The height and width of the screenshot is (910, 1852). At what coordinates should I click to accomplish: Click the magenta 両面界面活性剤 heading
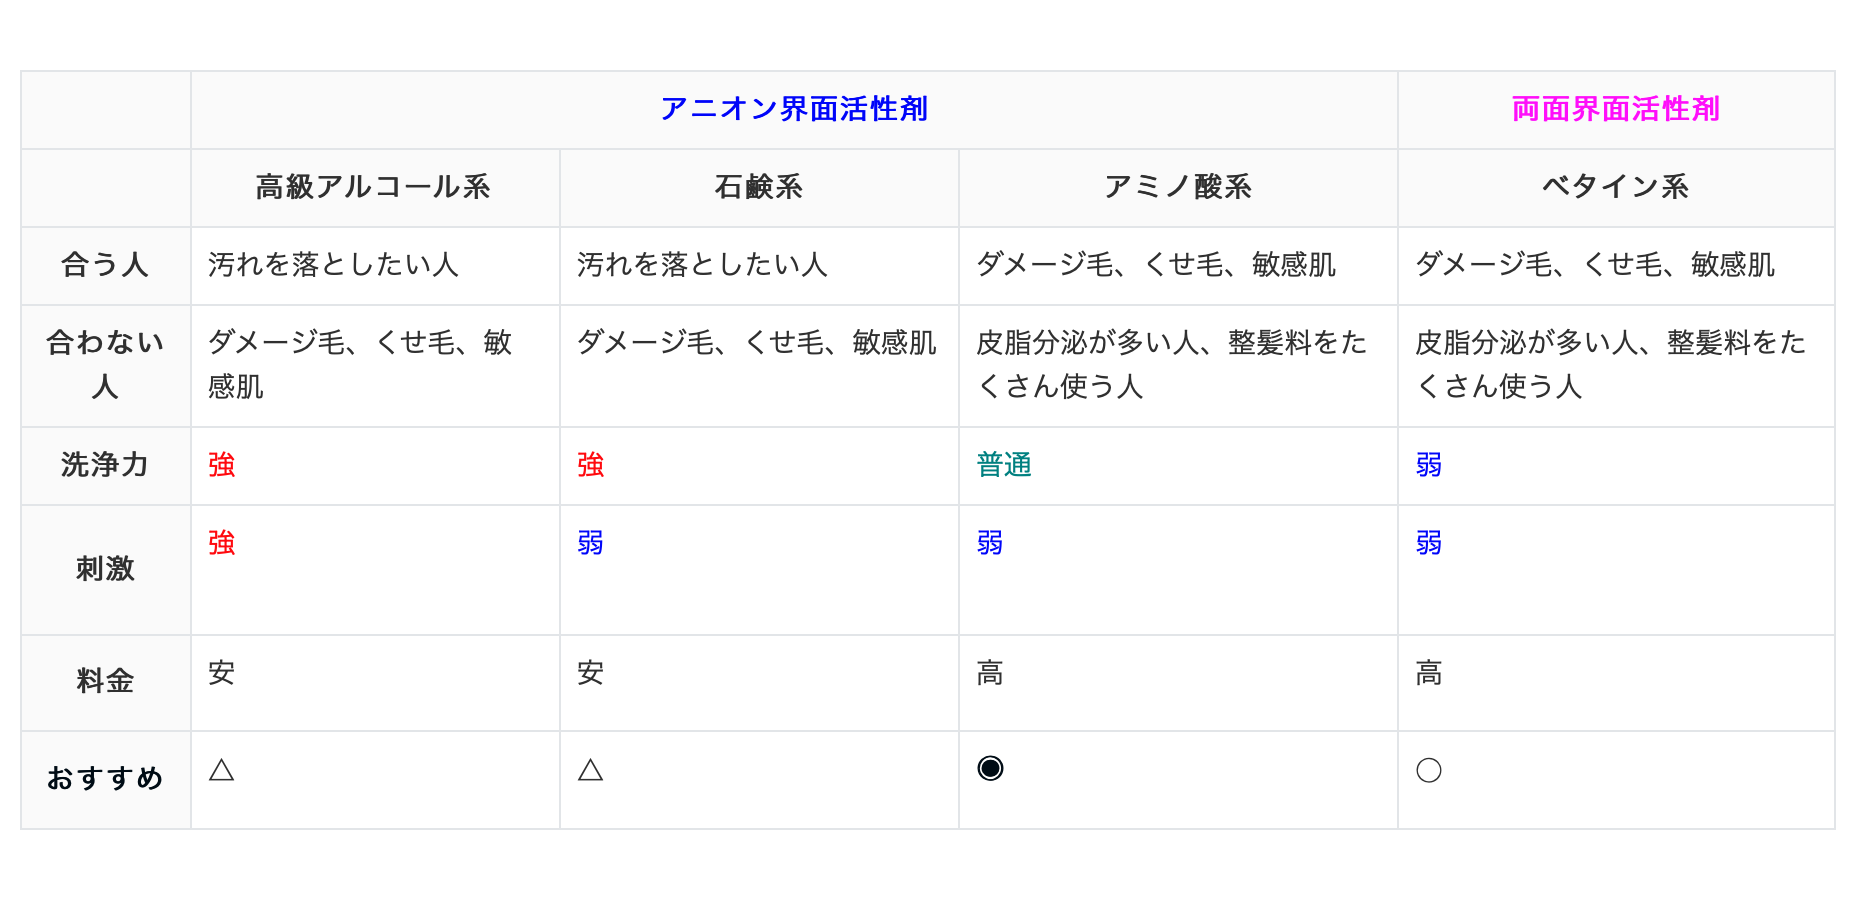[x=1615, y=109]
